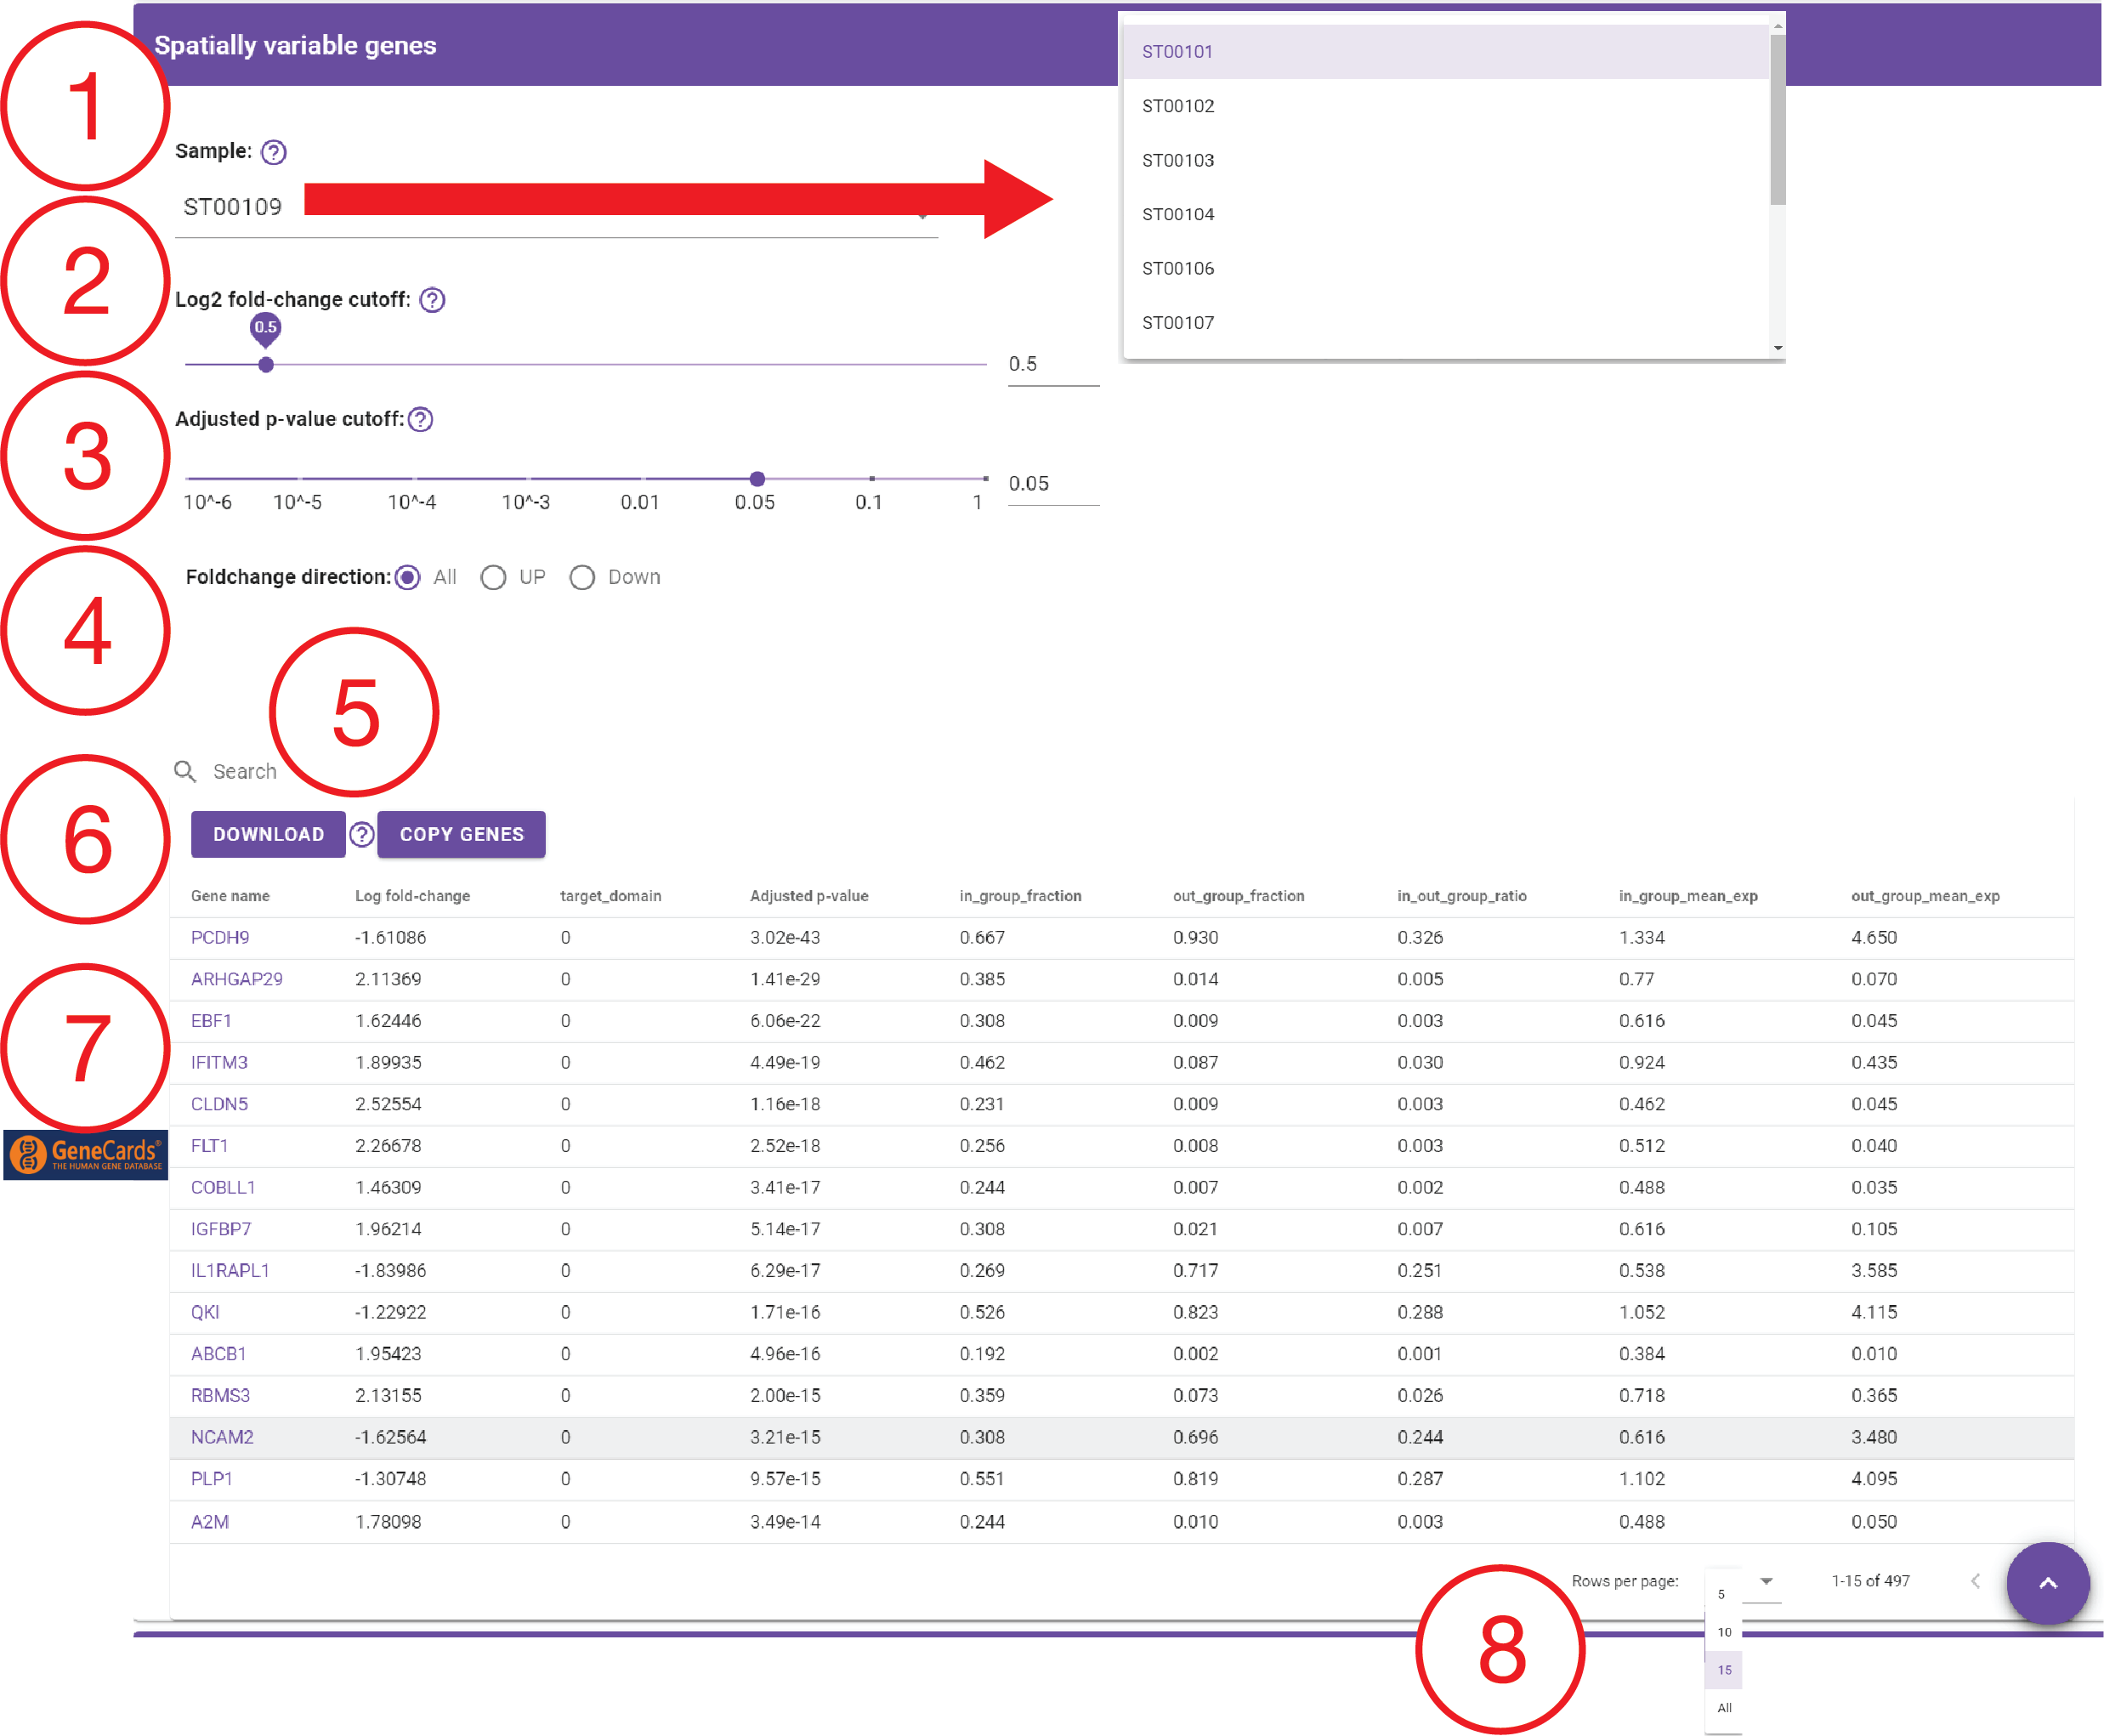Select the UP foldchange direction
Screen dimensions: 2104x1736
coord(493,578)
